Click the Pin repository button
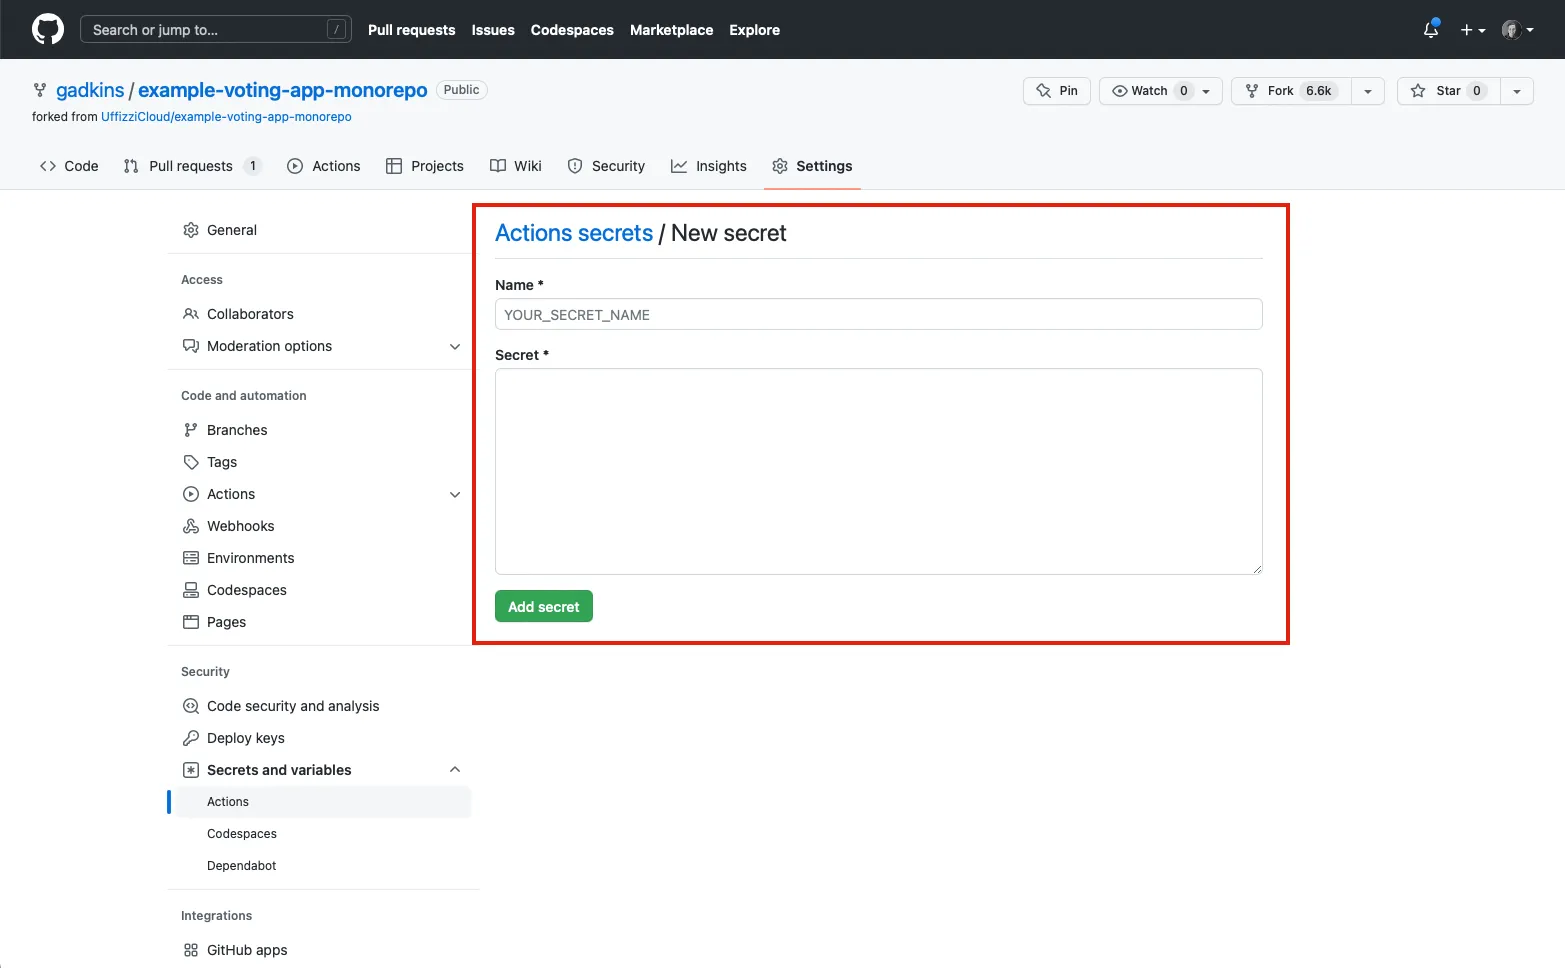This screenshot has height=968, width=1565. (1057, 91)
